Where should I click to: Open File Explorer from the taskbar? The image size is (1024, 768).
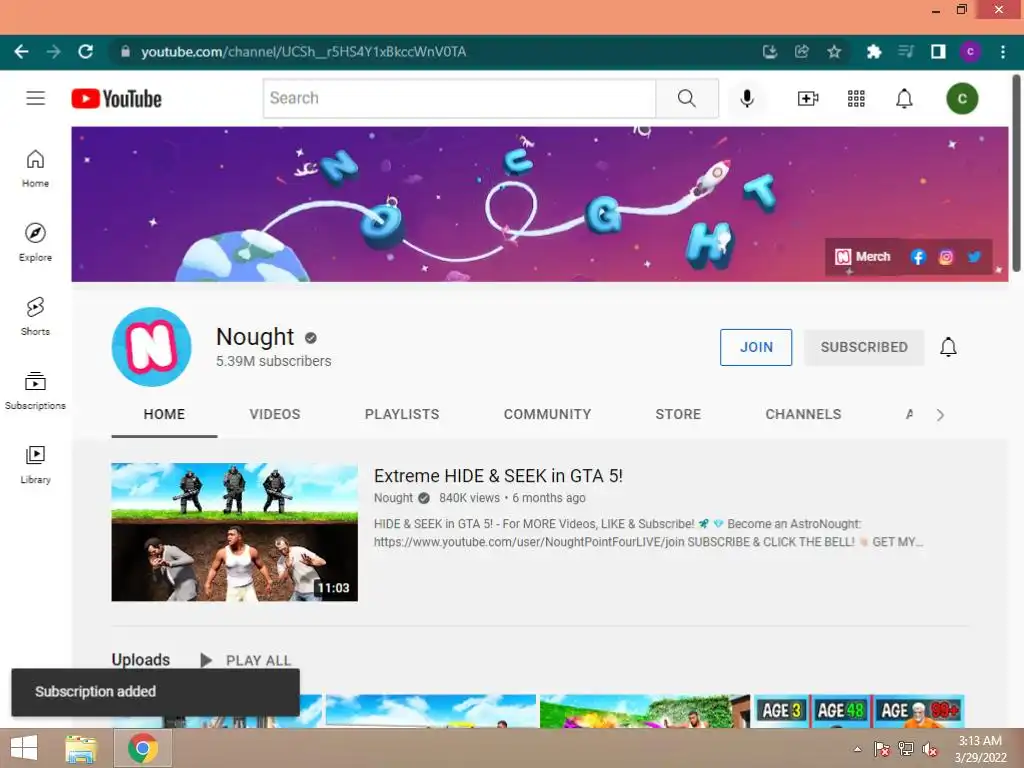[x=81, y=748]
